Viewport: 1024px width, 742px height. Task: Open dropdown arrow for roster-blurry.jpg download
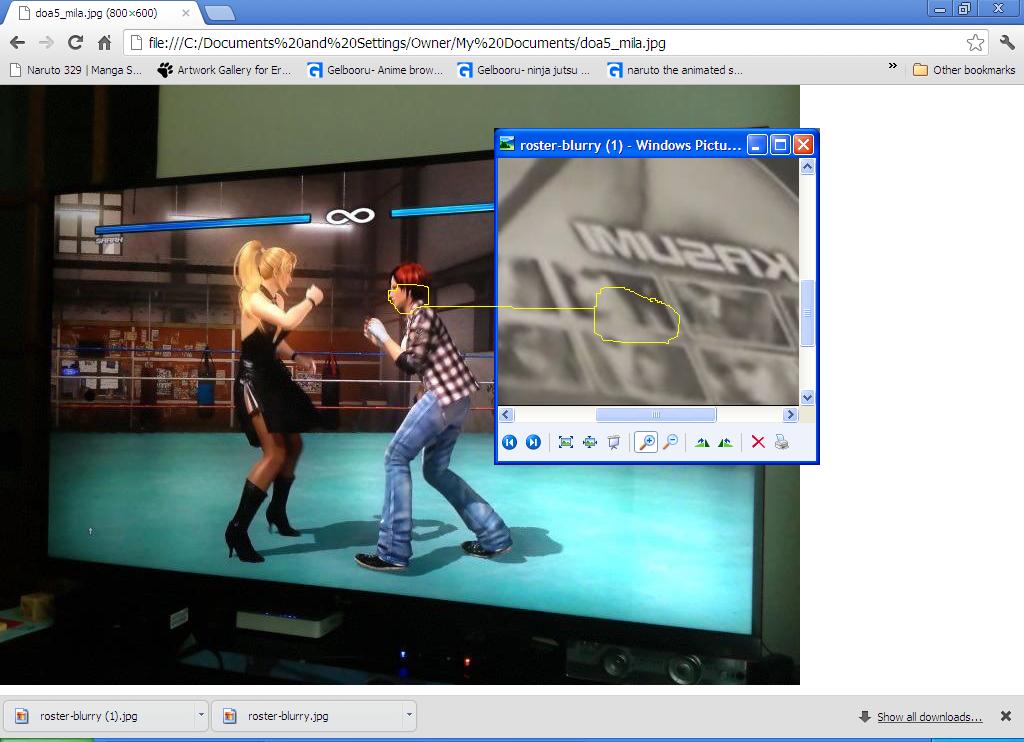(x=408, y=716)
